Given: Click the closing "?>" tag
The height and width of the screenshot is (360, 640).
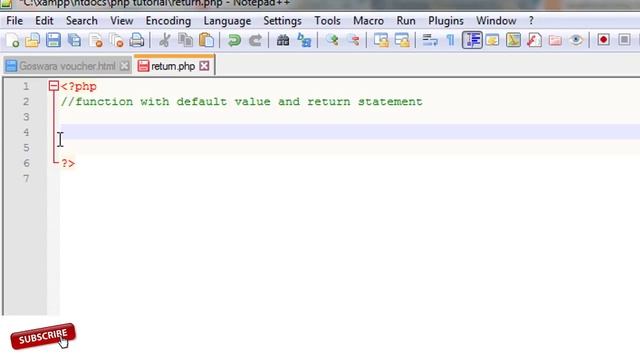Looking at the screenshot, I should [68, 164].
